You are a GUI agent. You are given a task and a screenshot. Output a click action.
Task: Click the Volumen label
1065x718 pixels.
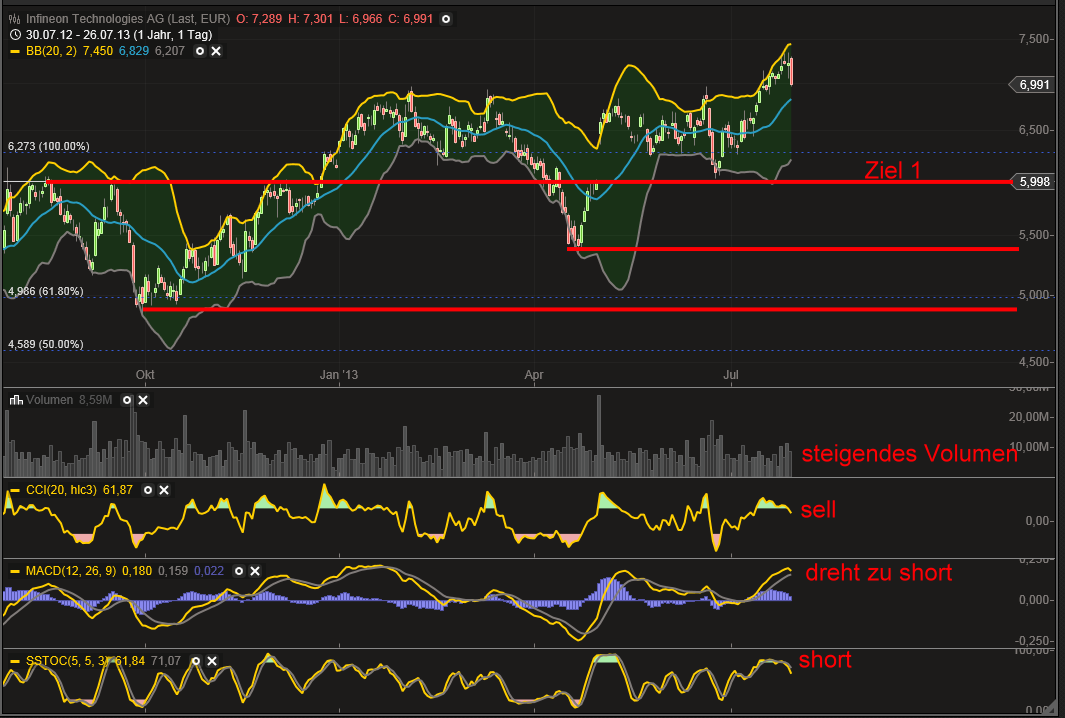(50, 400)
